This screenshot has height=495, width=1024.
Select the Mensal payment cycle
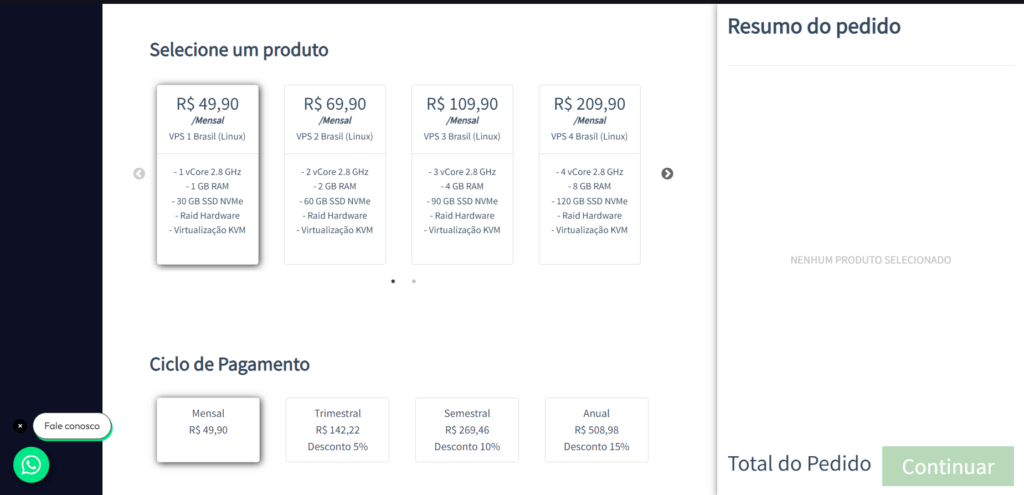[208, 430]
